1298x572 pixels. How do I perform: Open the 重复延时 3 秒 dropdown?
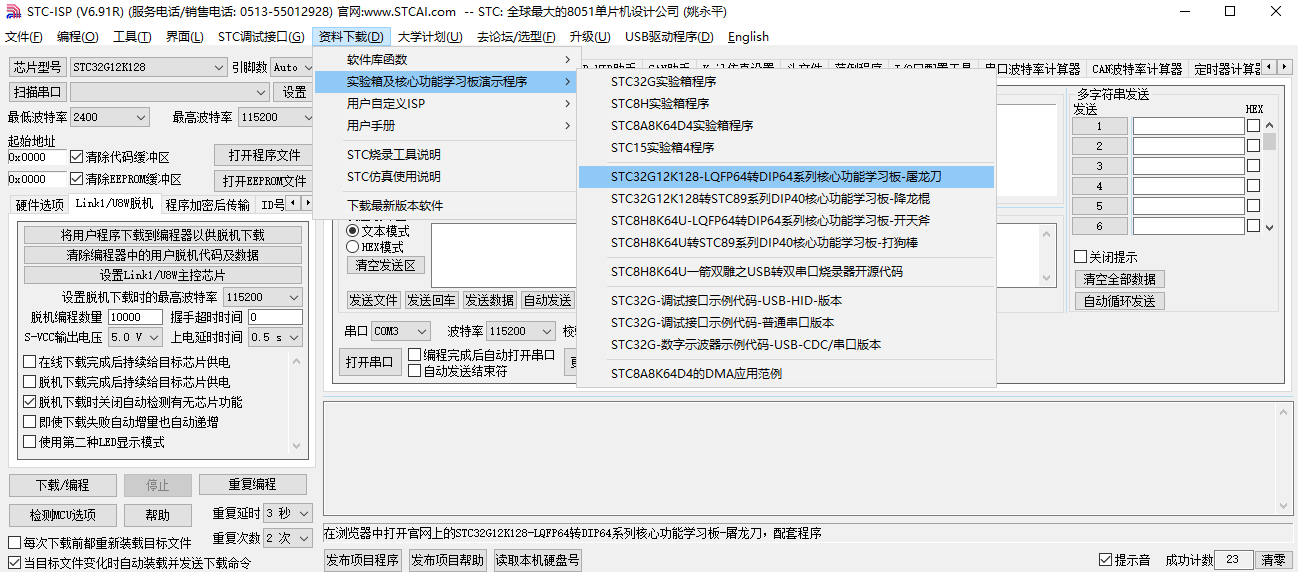click(x=289, y=513)
